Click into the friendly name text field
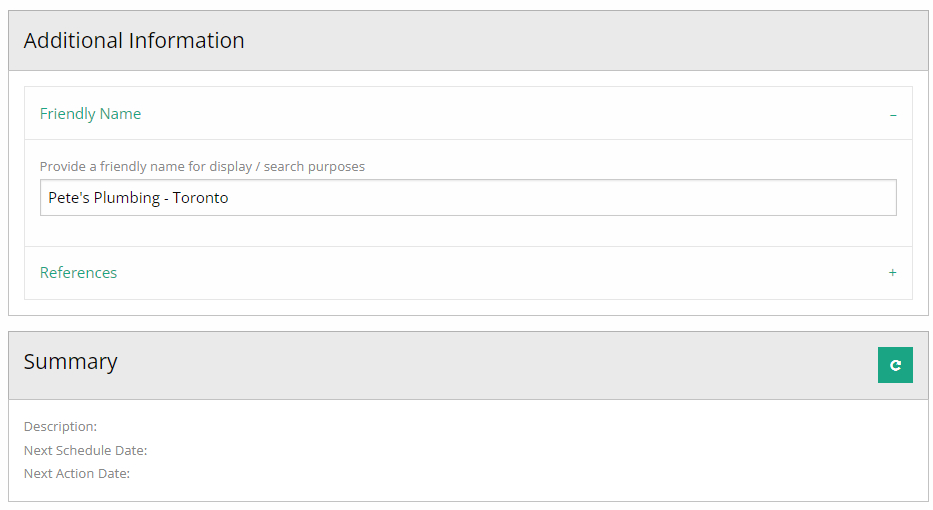 tap(468, 198)
